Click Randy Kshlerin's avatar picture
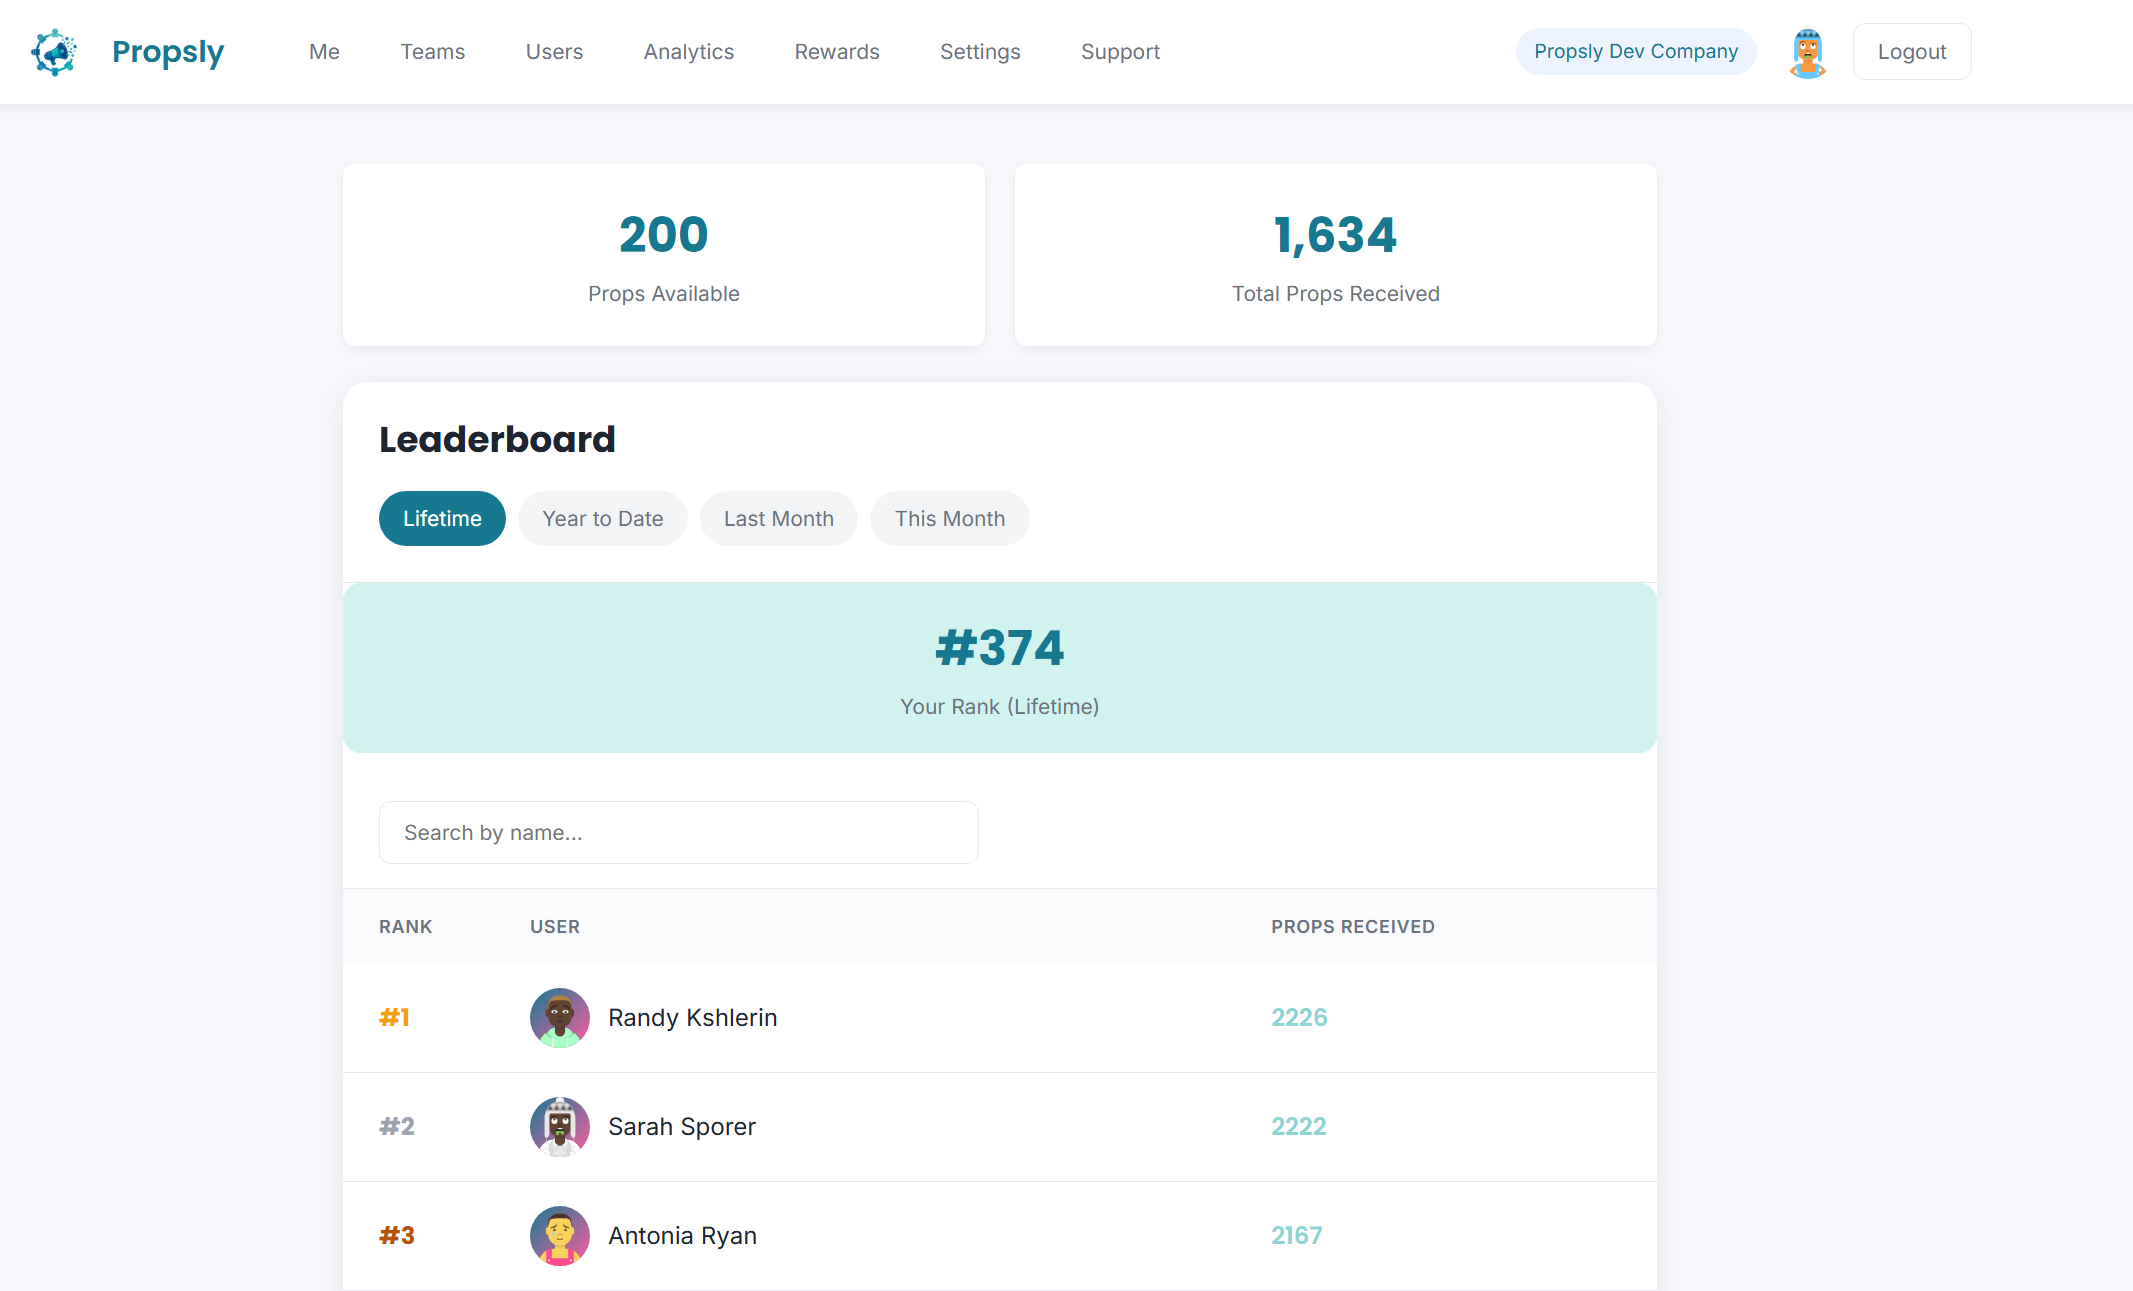 [x=559, y=1017]
